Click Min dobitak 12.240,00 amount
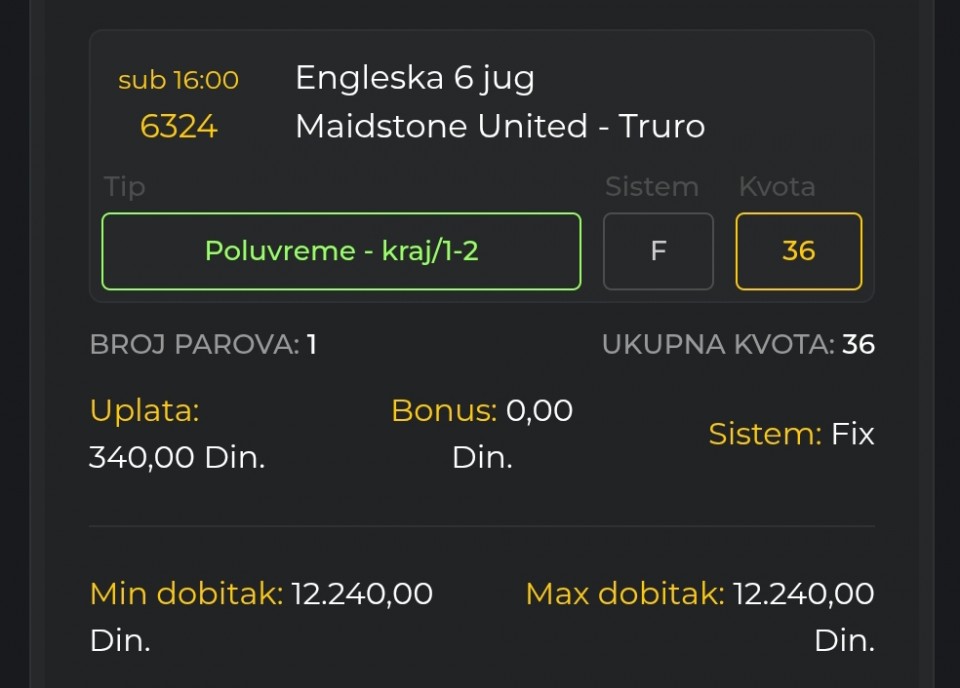The width and height of the screenshot is (960, 688). pos(361,594)
